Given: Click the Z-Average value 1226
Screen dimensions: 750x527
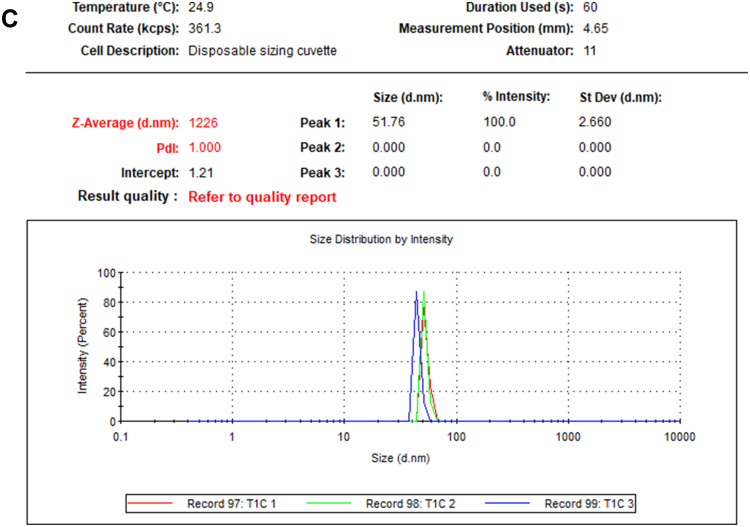Looking at the screenshot, I should [203, 122].
